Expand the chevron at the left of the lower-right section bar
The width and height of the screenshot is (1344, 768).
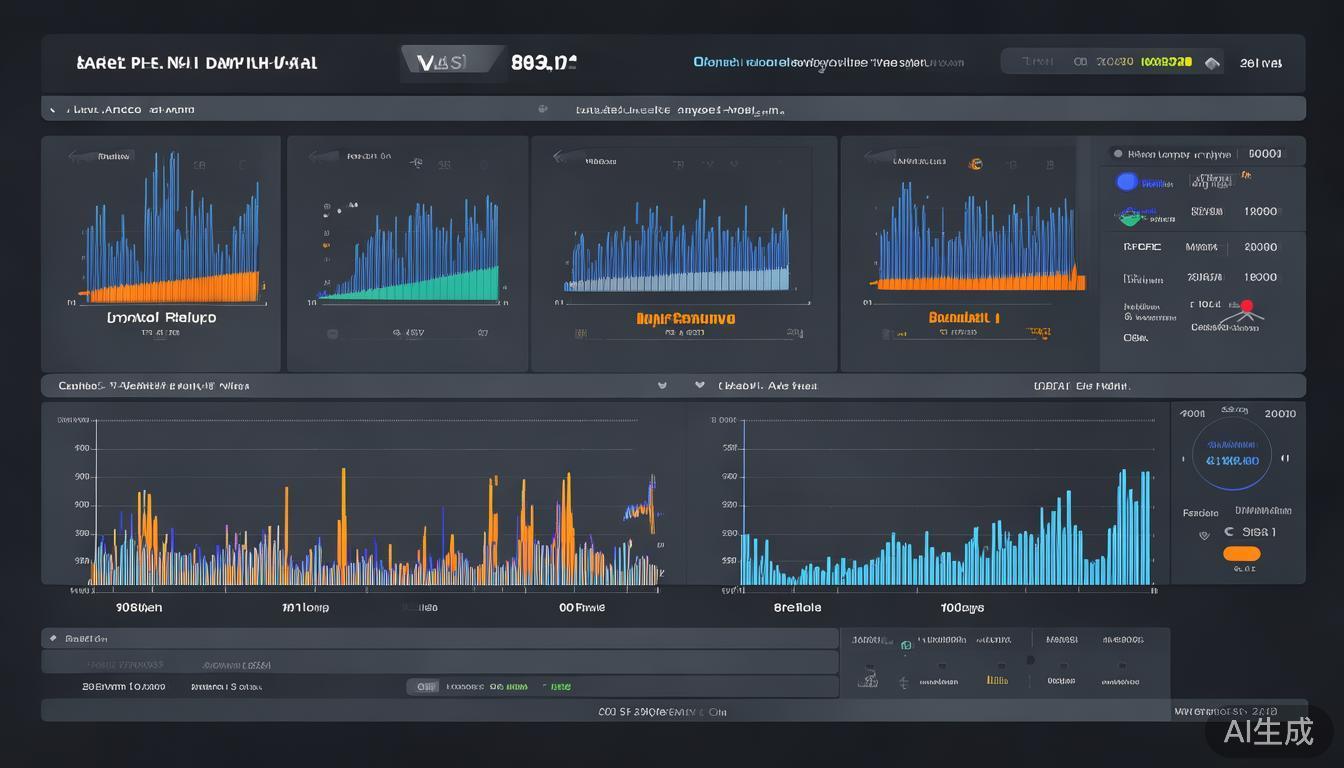699,385
